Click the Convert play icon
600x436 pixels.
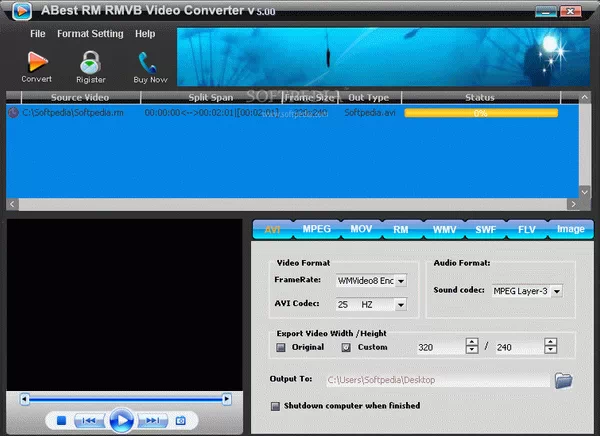(37, 59)
